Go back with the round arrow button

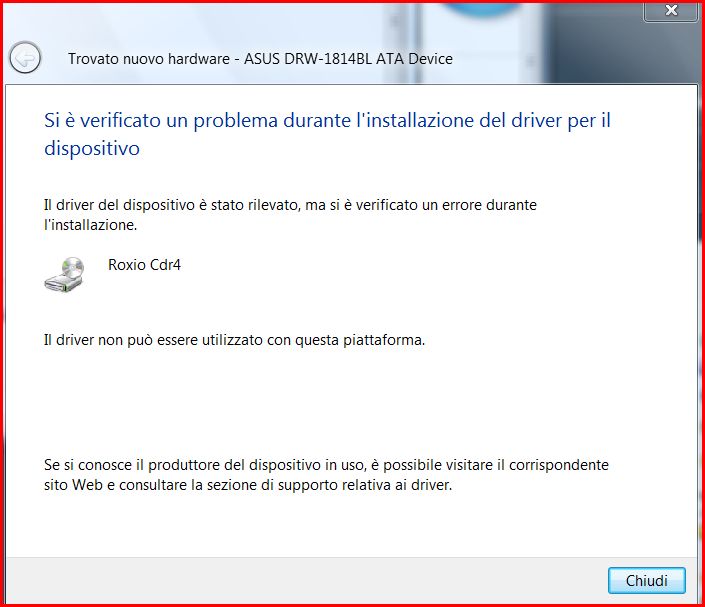25,58
